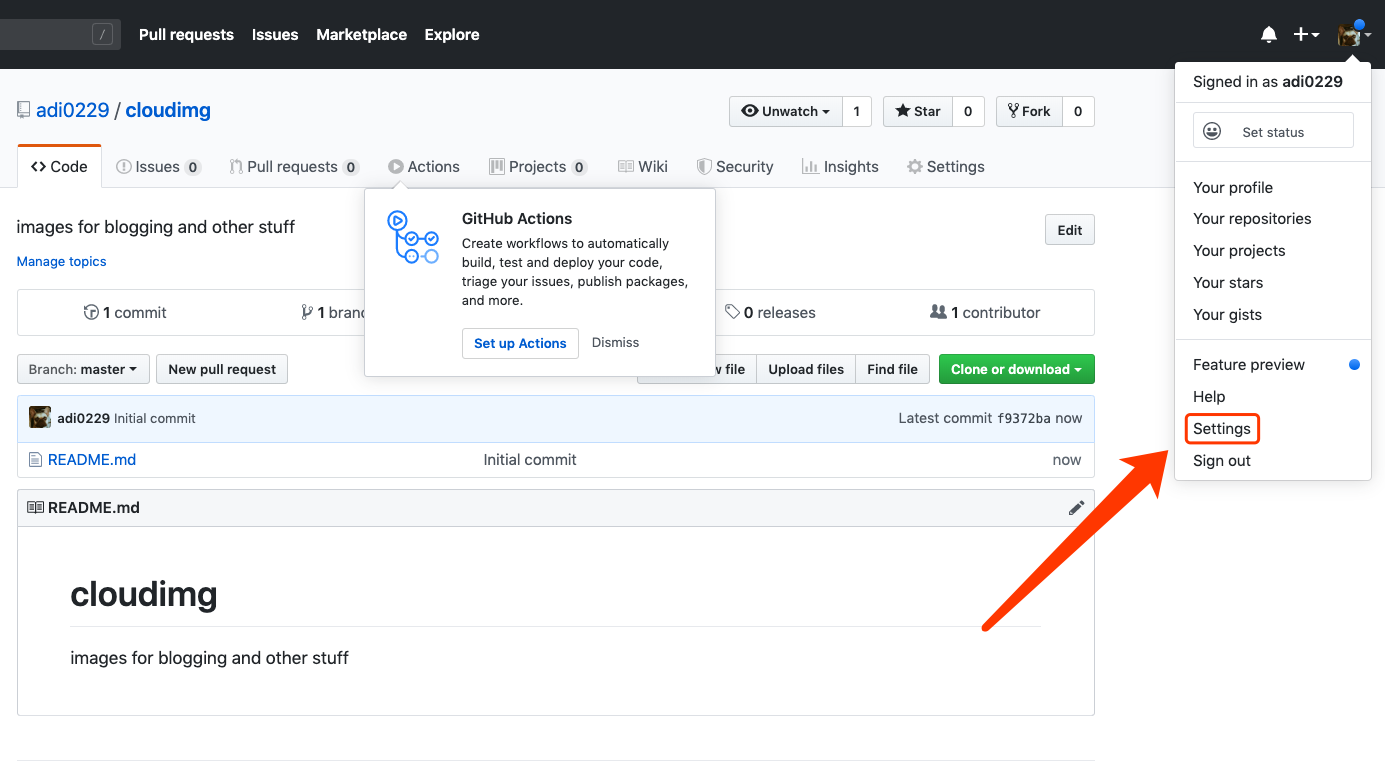The height and width of the screenshot is (782, 1385).
Task: View the 1 commit link
Action: coord(126,313)
